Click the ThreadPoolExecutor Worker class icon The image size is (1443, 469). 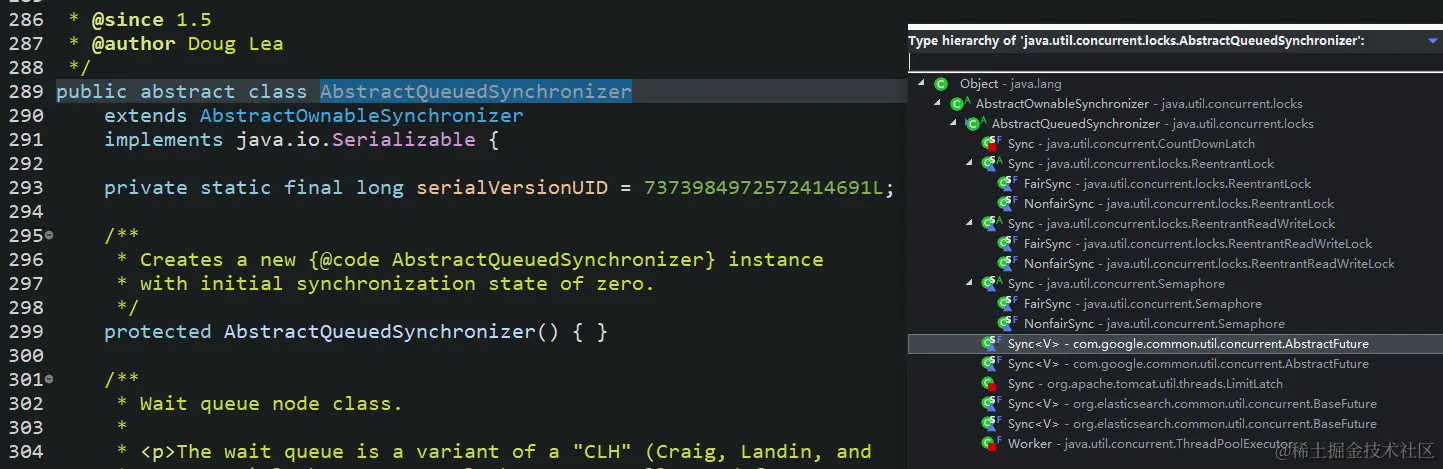click(991, 444)
